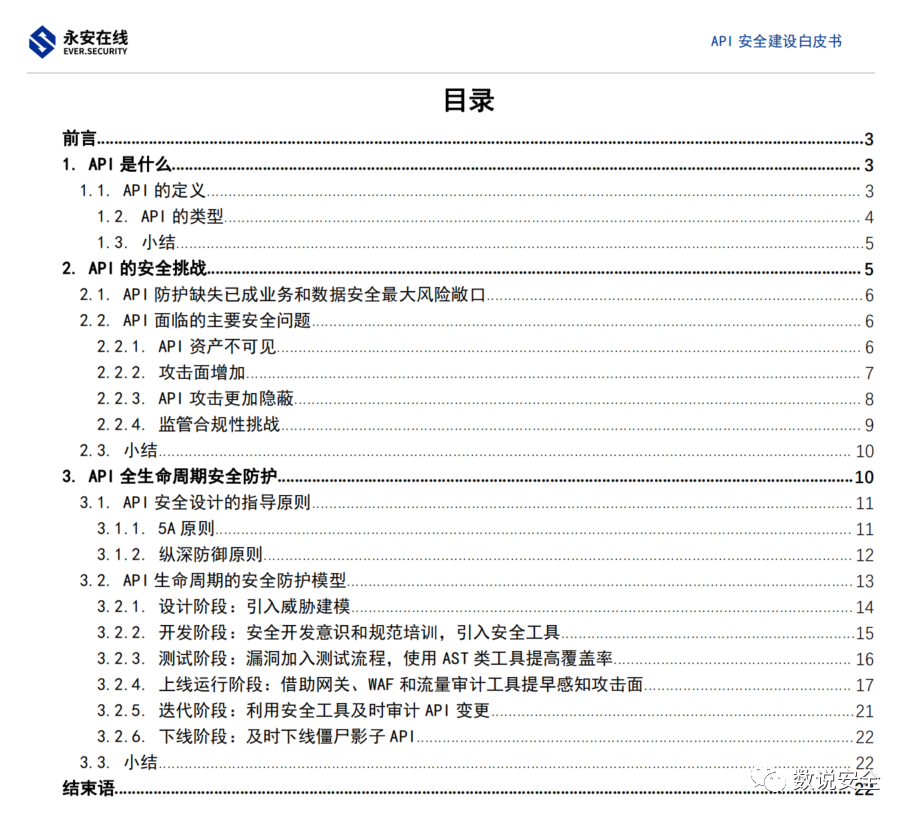
Task: Open the 前言 entry
Action: point(468,139)
